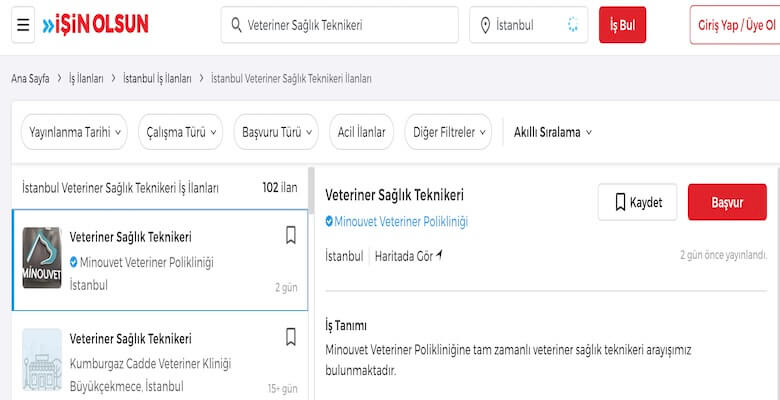Image resolution: width=780 pixels, height=400 pixels.
Task: Open Akıllı Sıralama sort dropdown
Action: (x=553, y=132)
